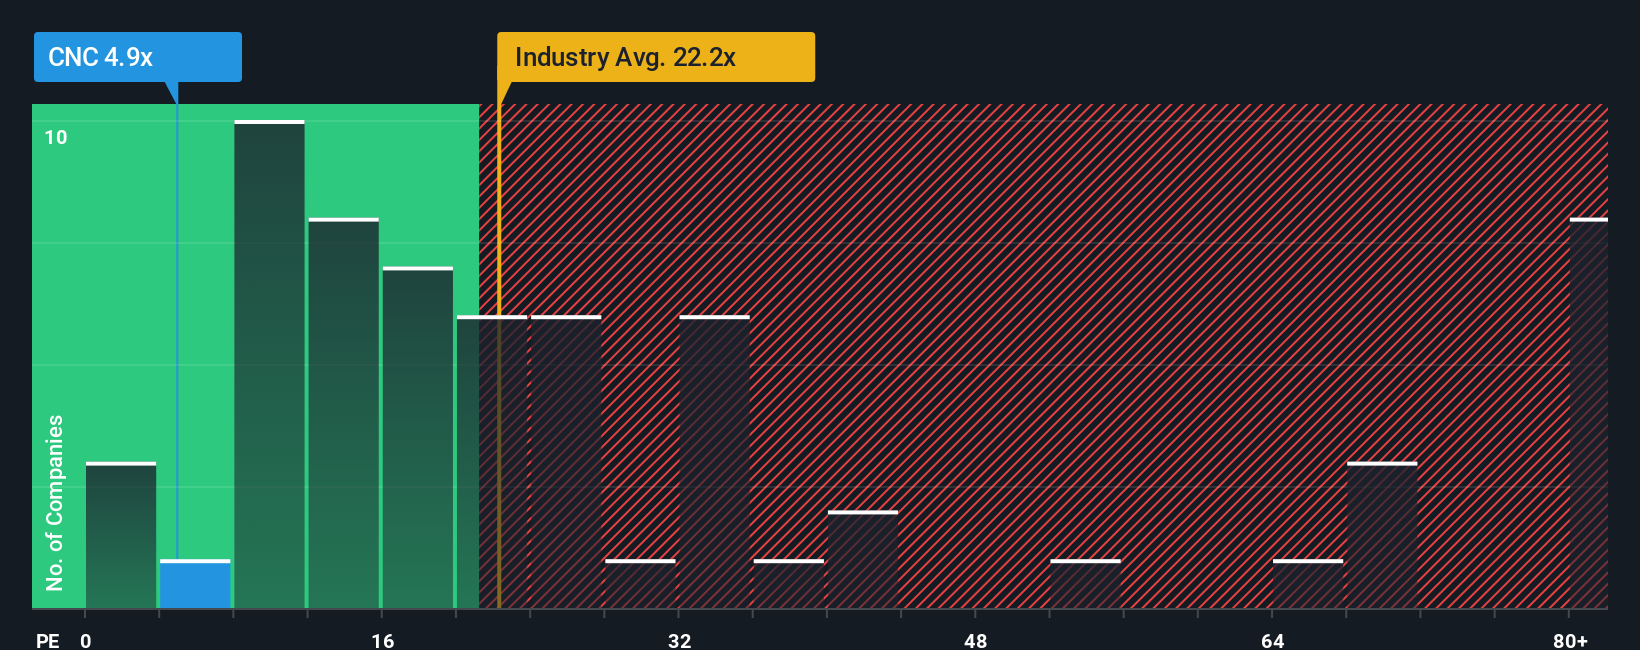
Task: Click the x-axis label 32
Action: point(679,640)
